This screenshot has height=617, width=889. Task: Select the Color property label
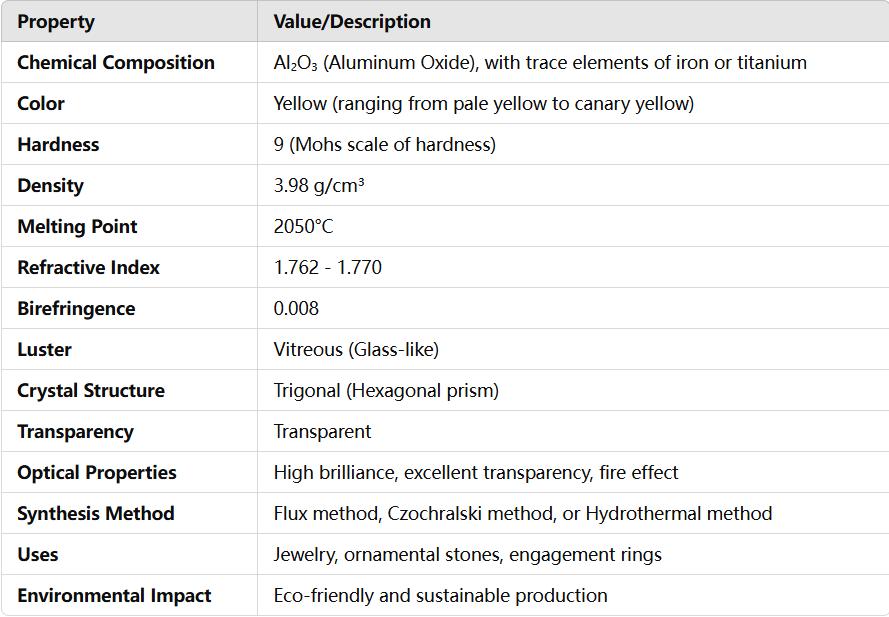pyautogui.click(x=41, y=103)
